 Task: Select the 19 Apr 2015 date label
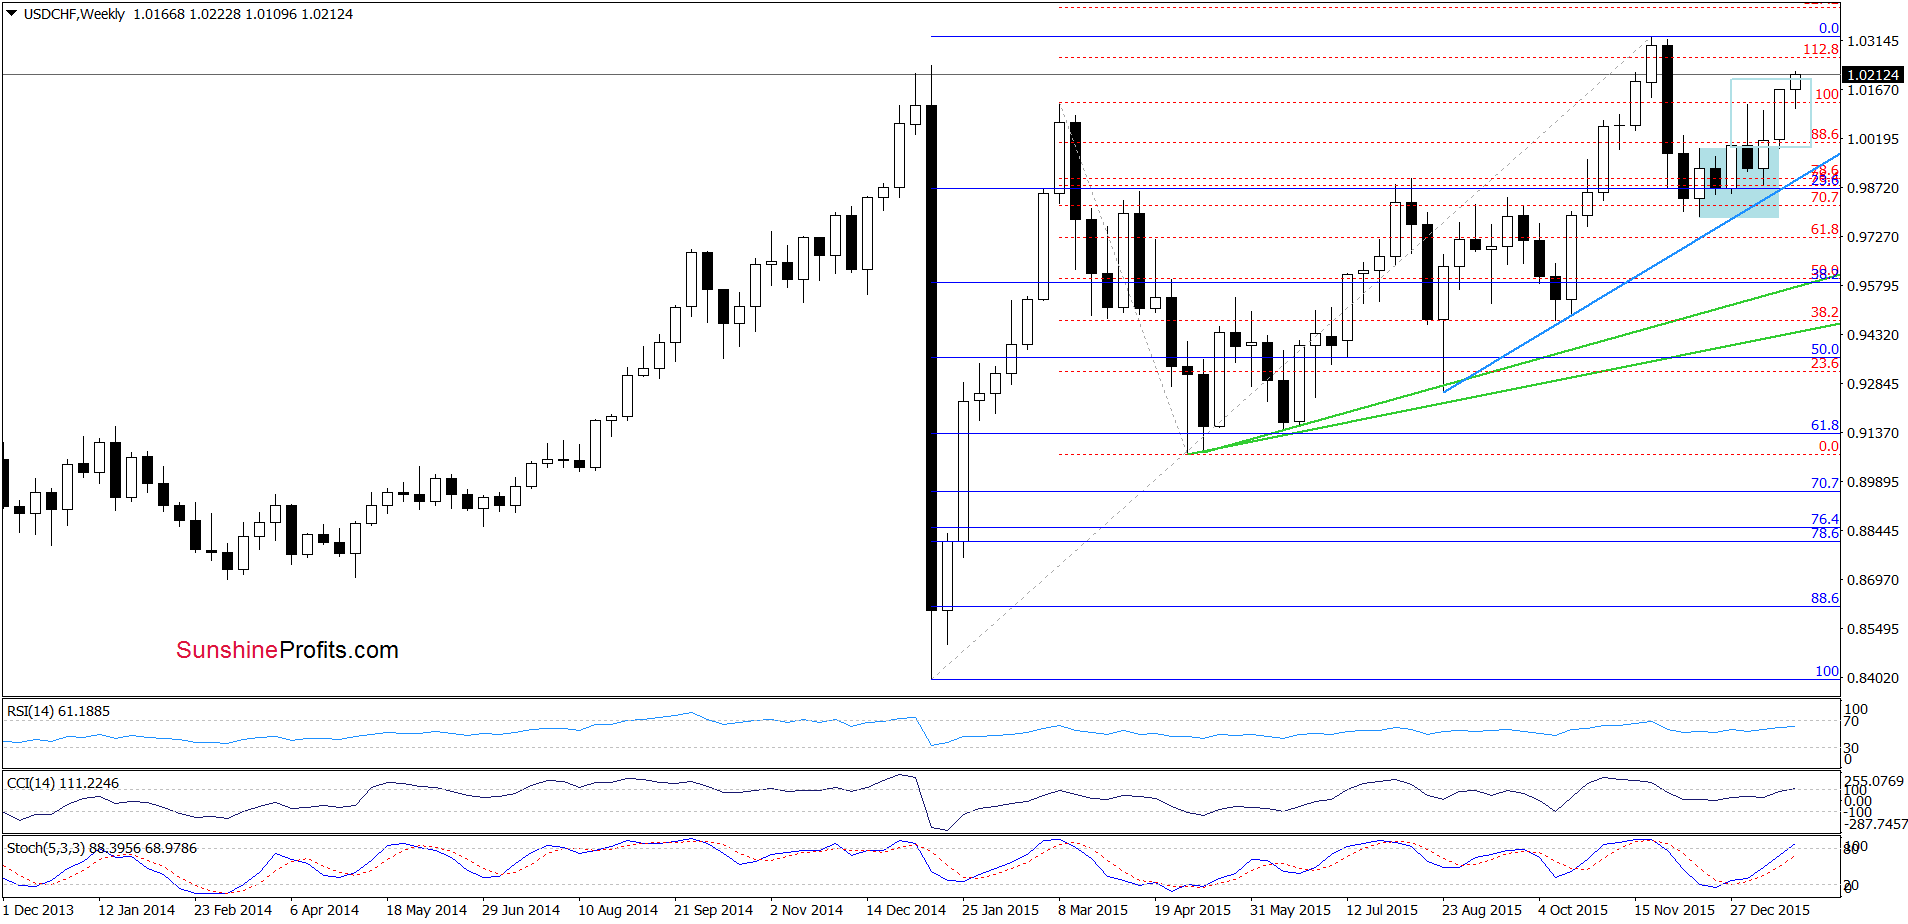click(x=1192, y=910)
